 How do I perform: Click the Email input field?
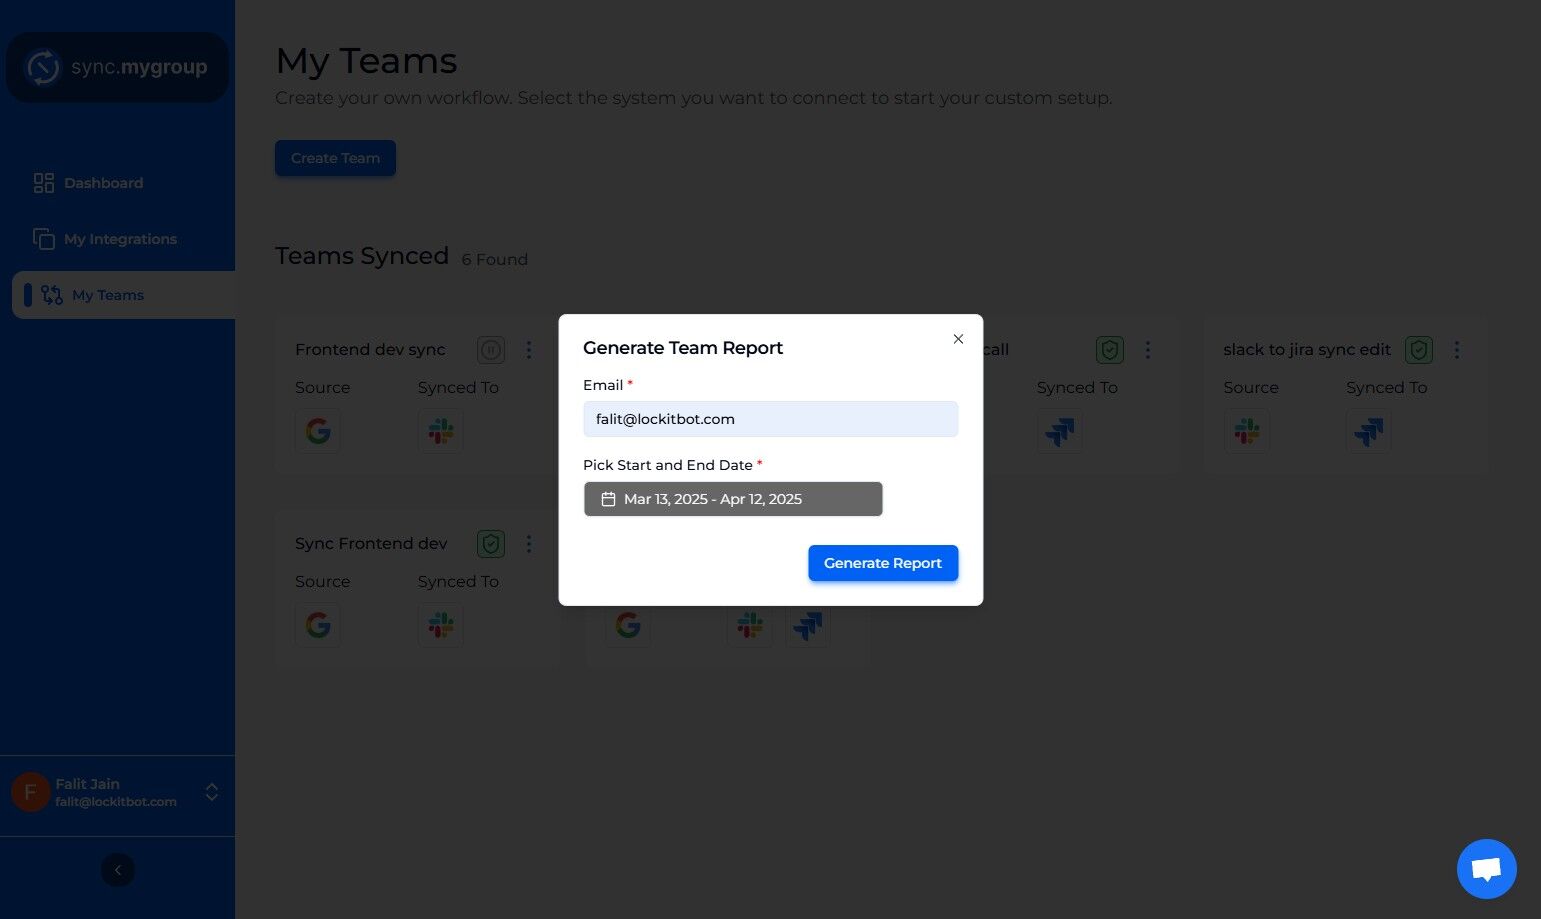click(770, 419)
